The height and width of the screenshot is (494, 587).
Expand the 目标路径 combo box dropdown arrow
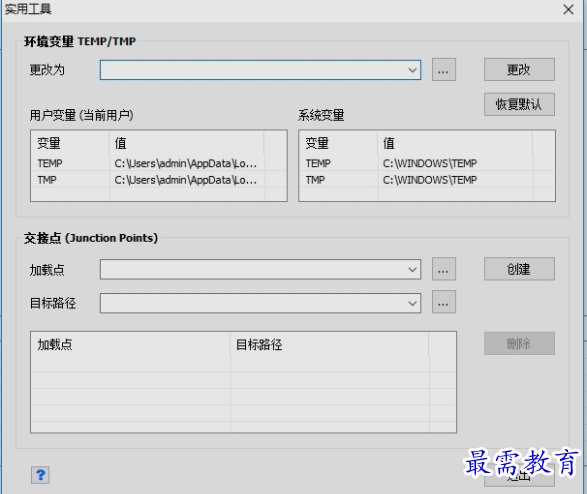coord(413,303)
